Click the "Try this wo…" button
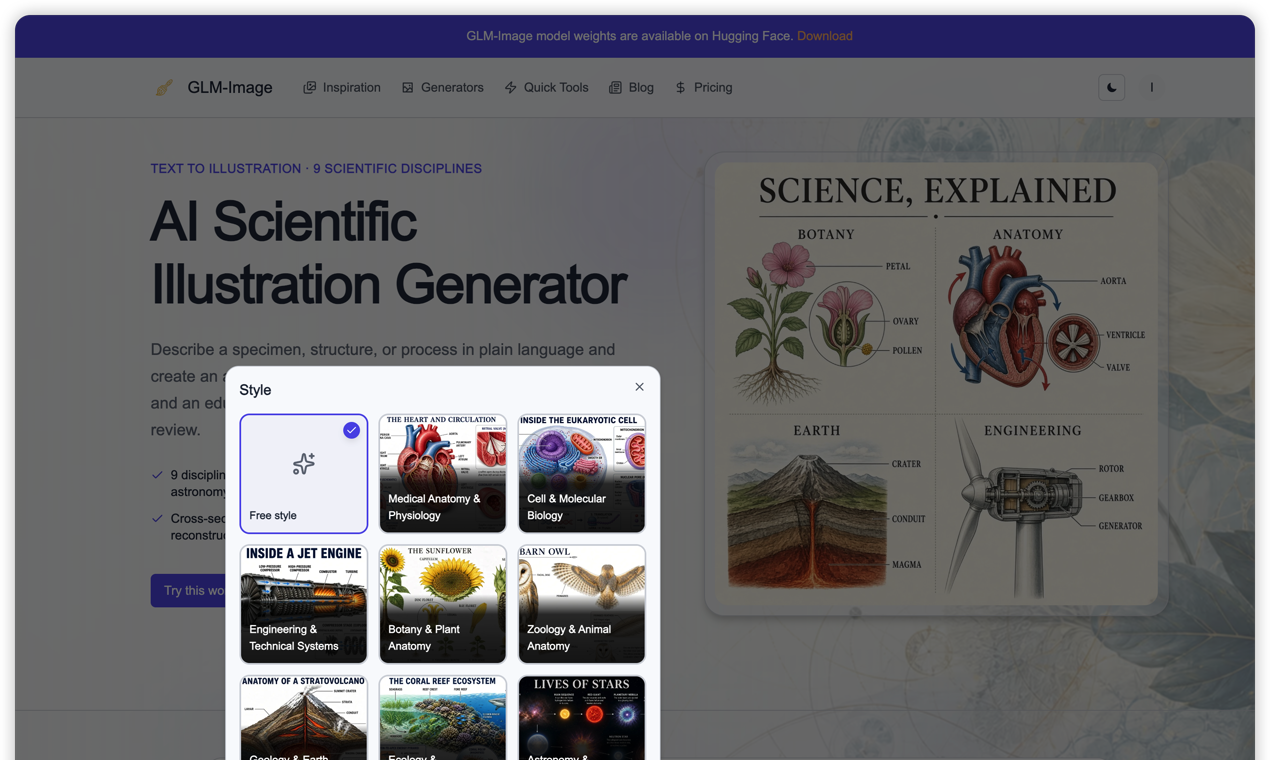 189,591
